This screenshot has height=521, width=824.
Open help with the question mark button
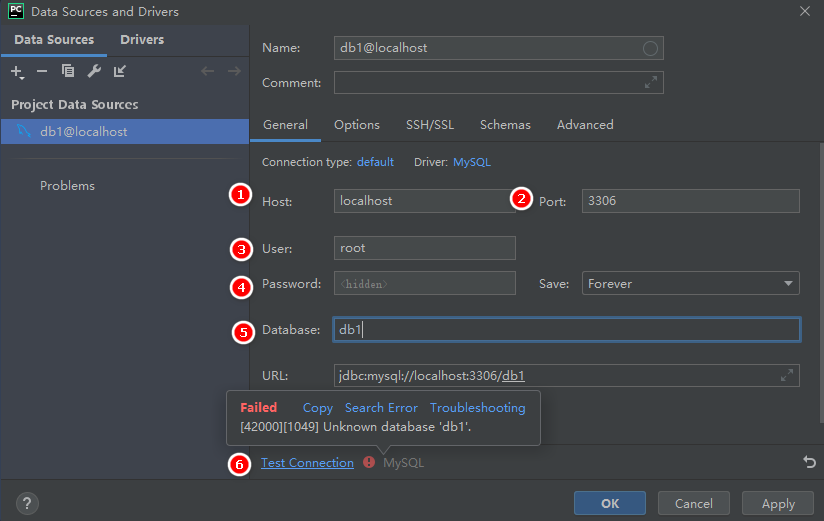(27, 503)
